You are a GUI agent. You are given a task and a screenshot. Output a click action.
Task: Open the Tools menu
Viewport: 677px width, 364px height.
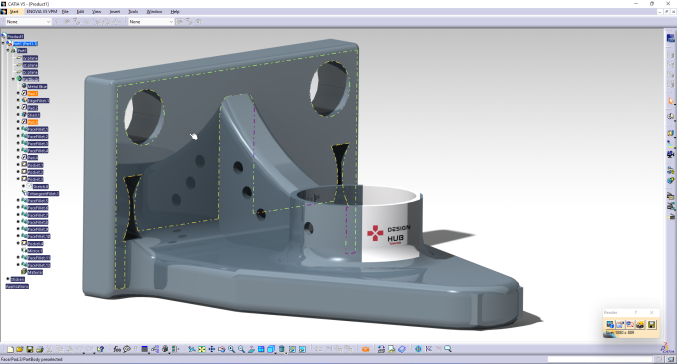pyautogui.click(x=133, y=12)
